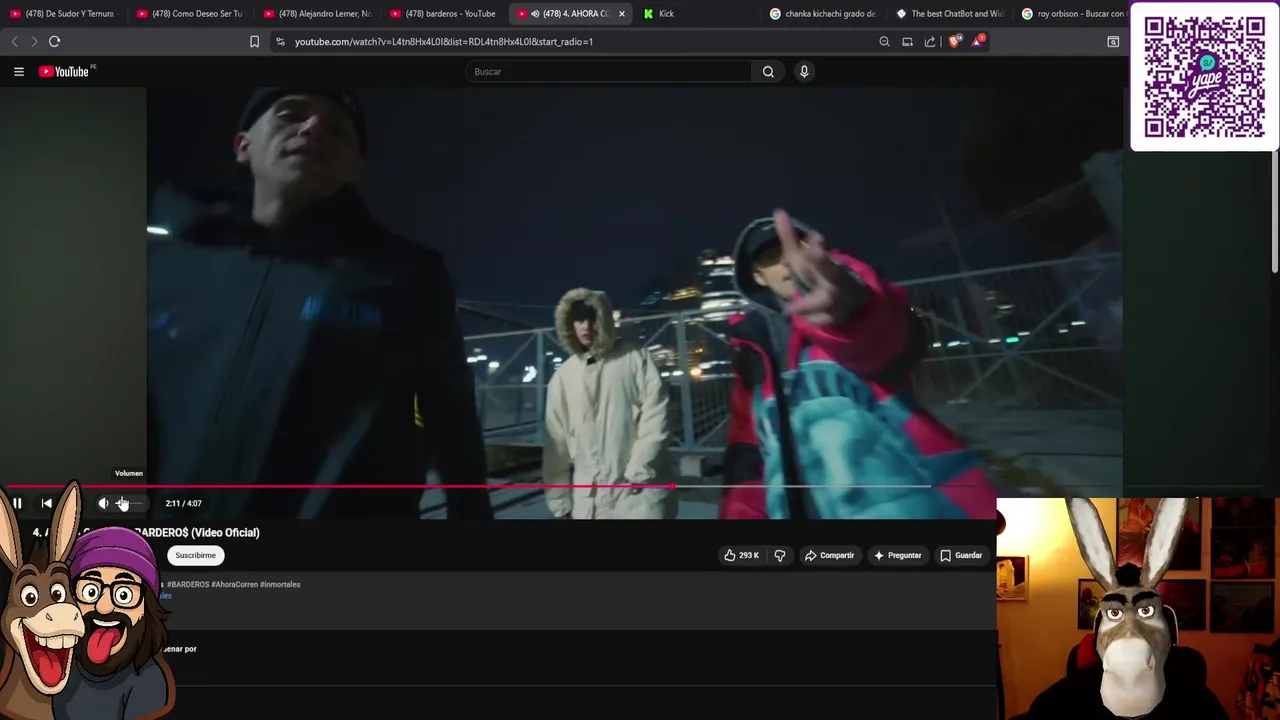This screenshot has width=1280, height=720.
Task: Click the Suscribirme button
Action: coord(195,555)
